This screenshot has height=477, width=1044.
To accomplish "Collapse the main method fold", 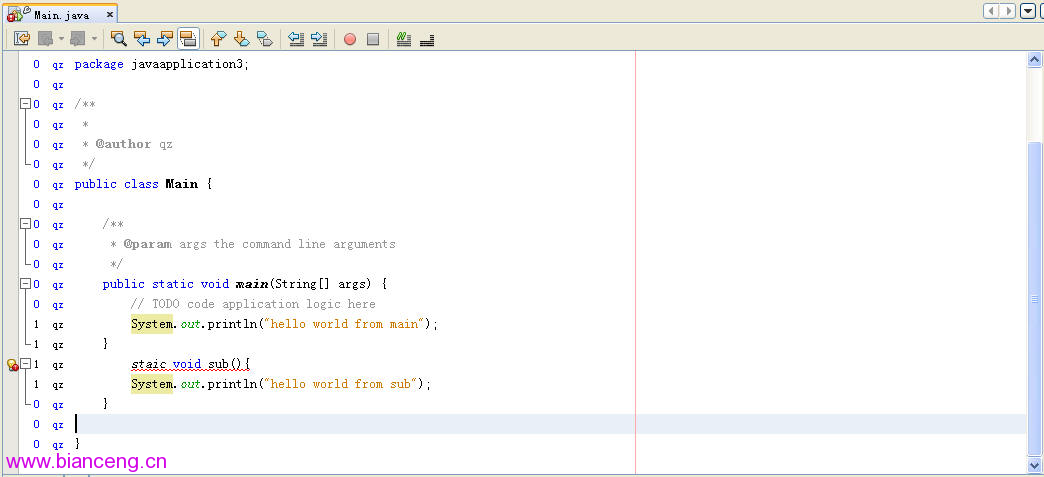I will pyautogui.click(x=25, y=284).
